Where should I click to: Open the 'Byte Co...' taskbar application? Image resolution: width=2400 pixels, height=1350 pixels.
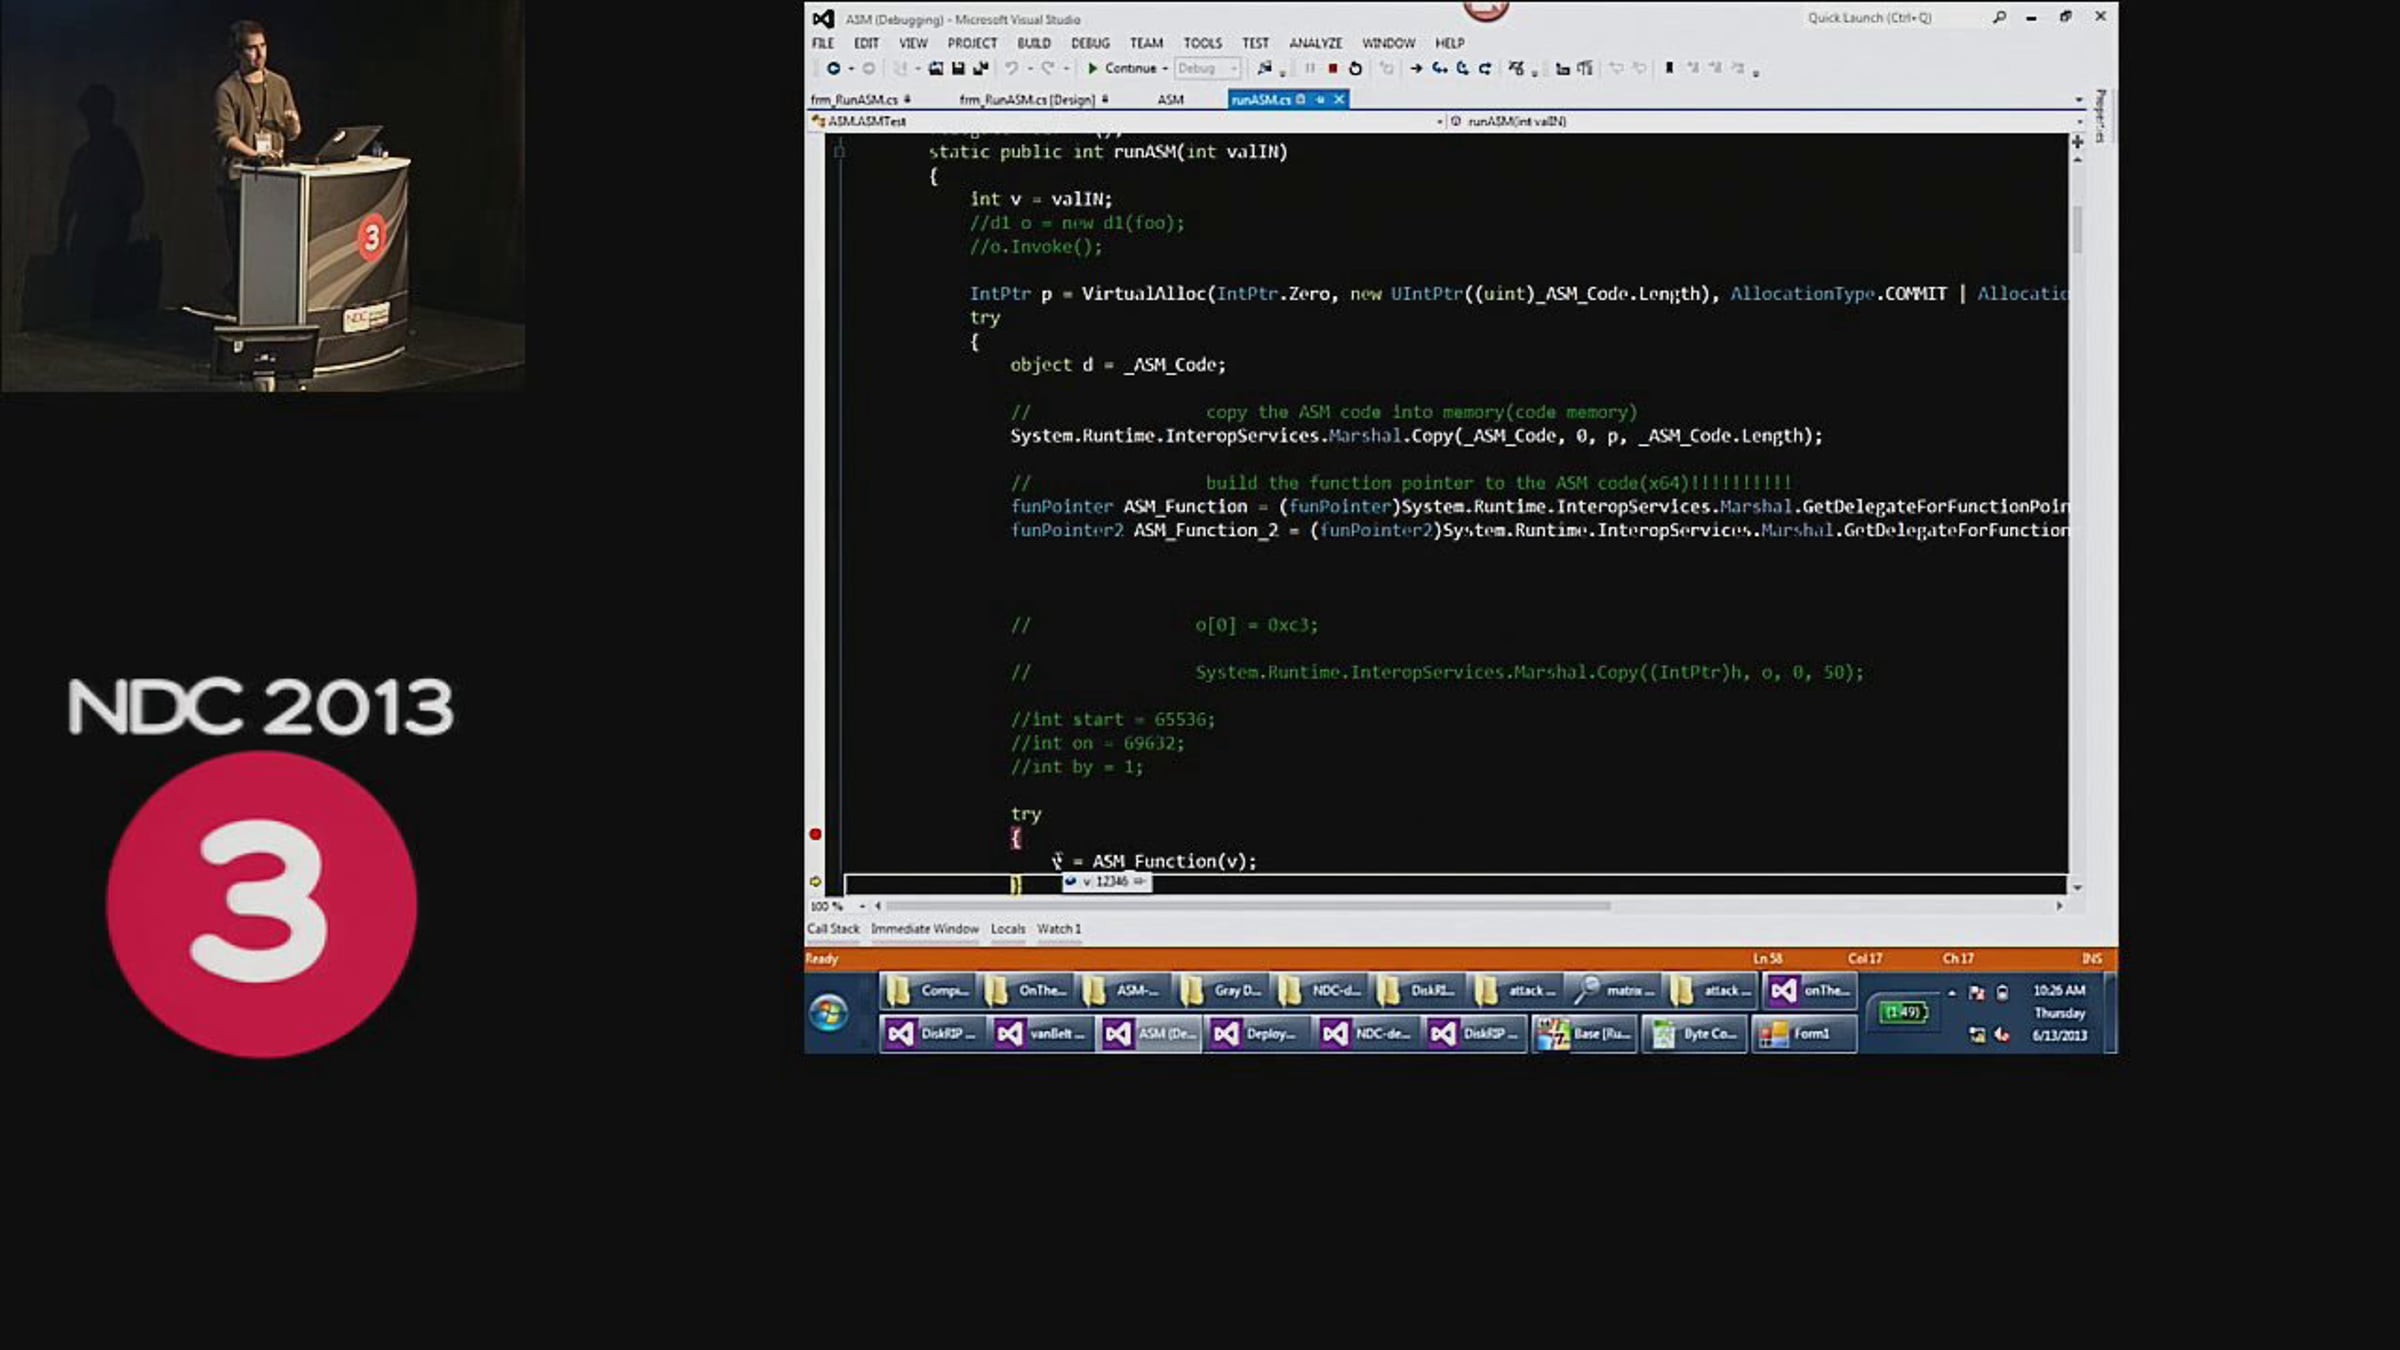point(1695,1034)
